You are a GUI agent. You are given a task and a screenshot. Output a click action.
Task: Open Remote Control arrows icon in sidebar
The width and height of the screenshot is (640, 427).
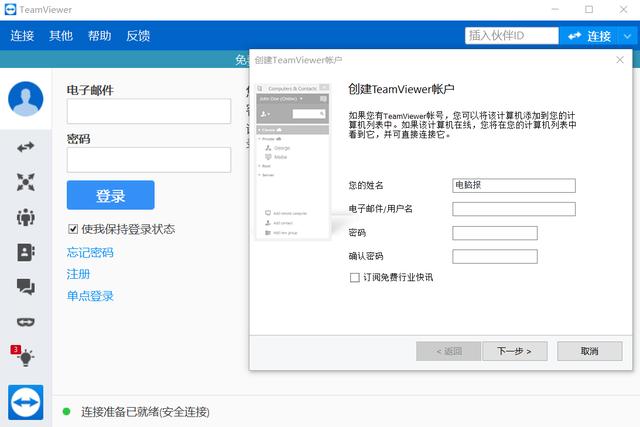coord(26,147)
